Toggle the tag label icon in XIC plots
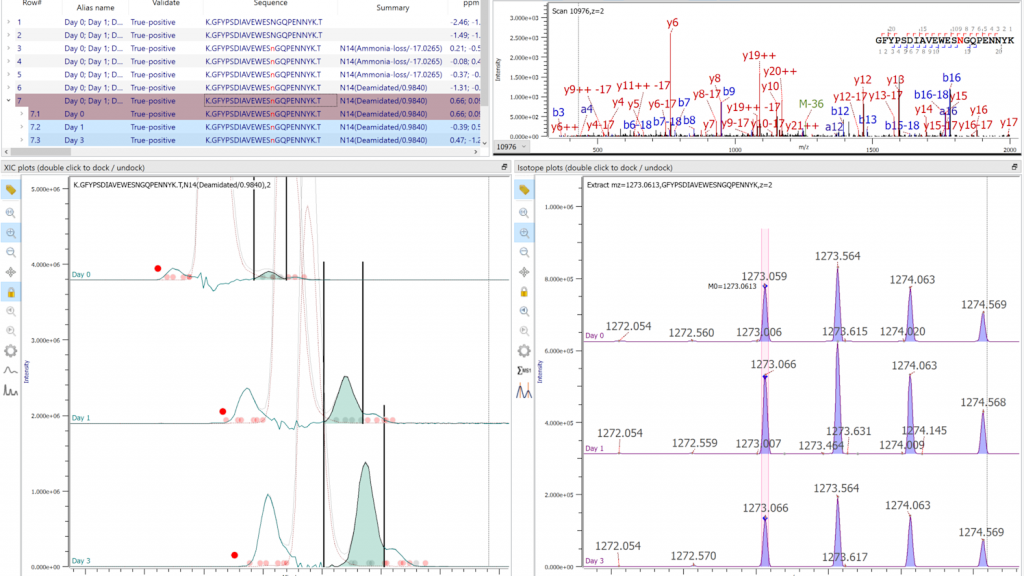The height and width of the screenshot is (576, 1024). pos(11,189)
